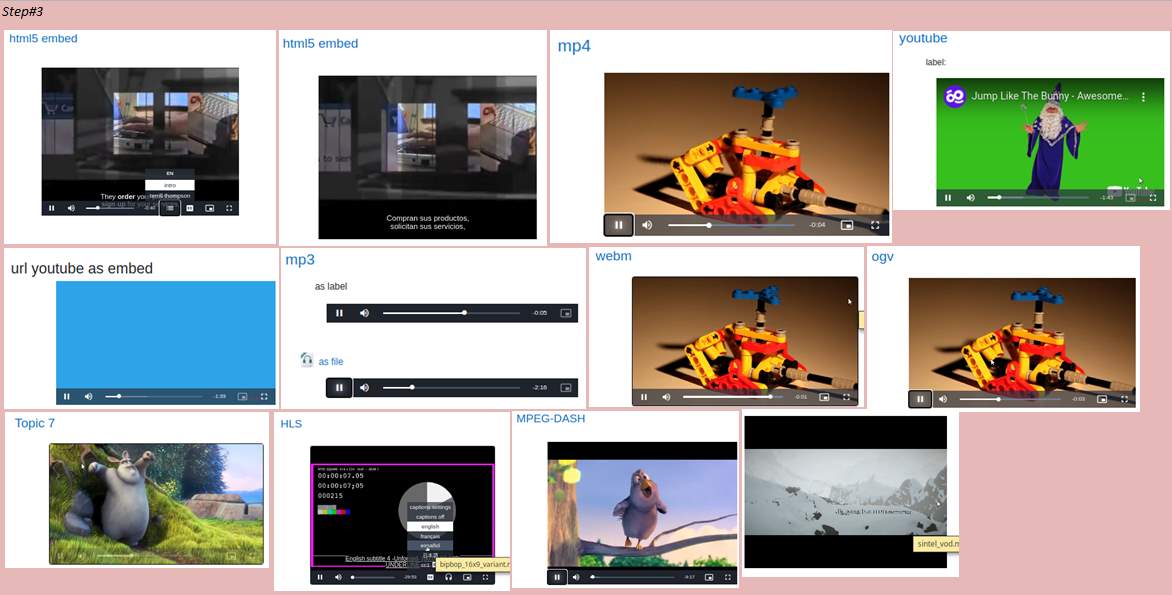Mute the ogv video
The width and height of the screenshot is (1172, 595).
coord(943,399)
